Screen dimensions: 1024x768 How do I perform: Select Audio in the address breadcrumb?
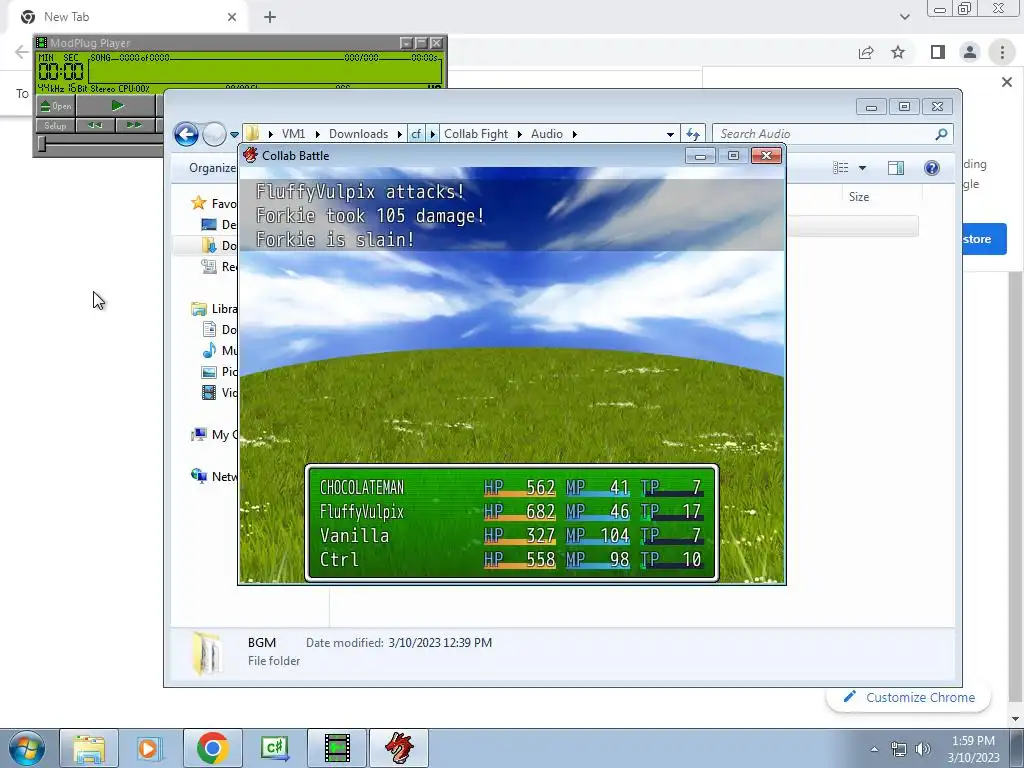[547, 134]
